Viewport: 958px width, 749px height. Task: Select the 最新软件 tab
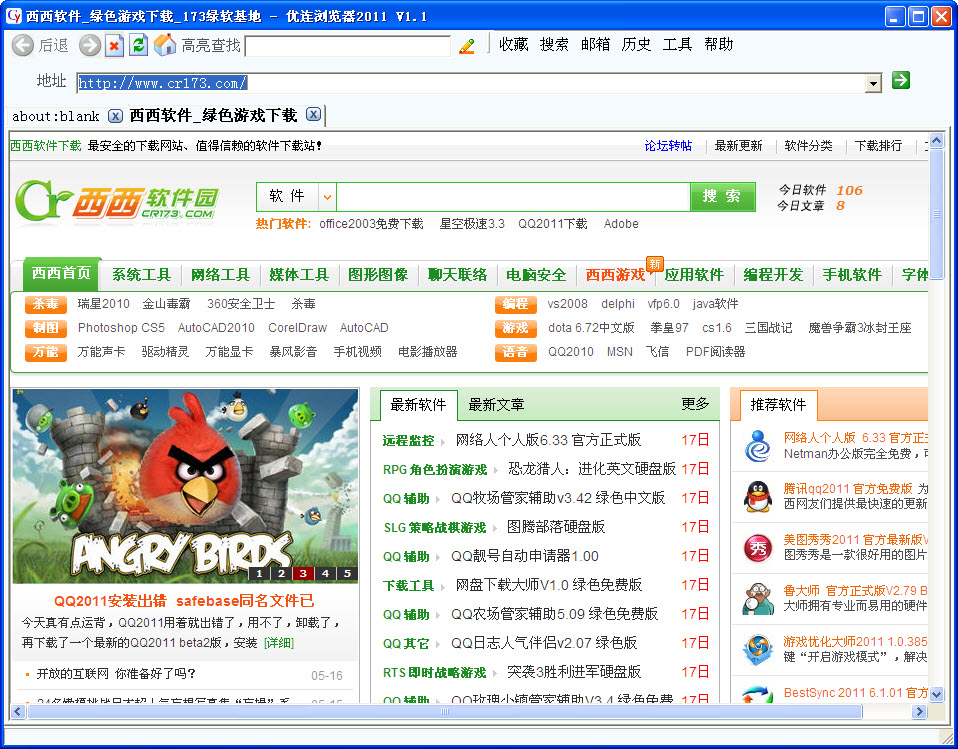point(418,404)
